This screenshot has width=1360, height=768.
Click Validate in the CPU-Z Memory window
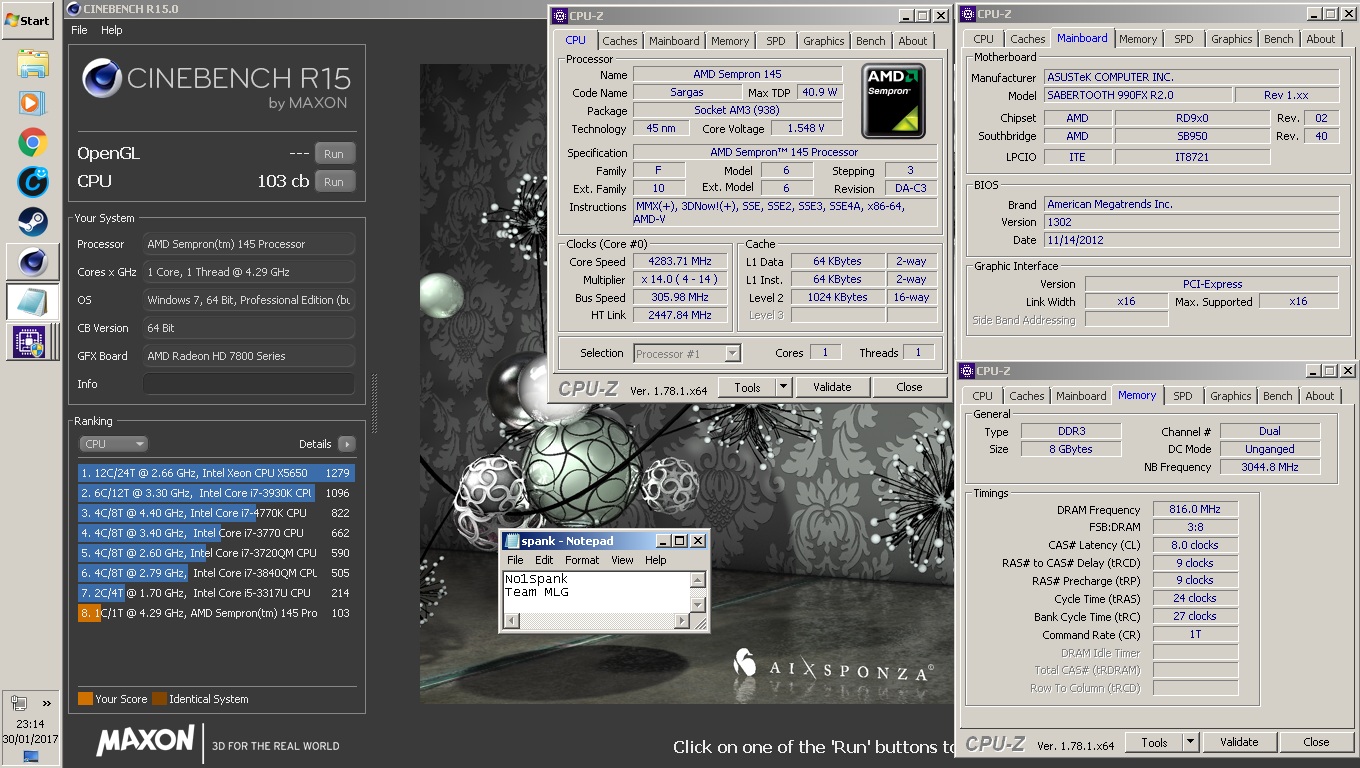pos(1239,742)
